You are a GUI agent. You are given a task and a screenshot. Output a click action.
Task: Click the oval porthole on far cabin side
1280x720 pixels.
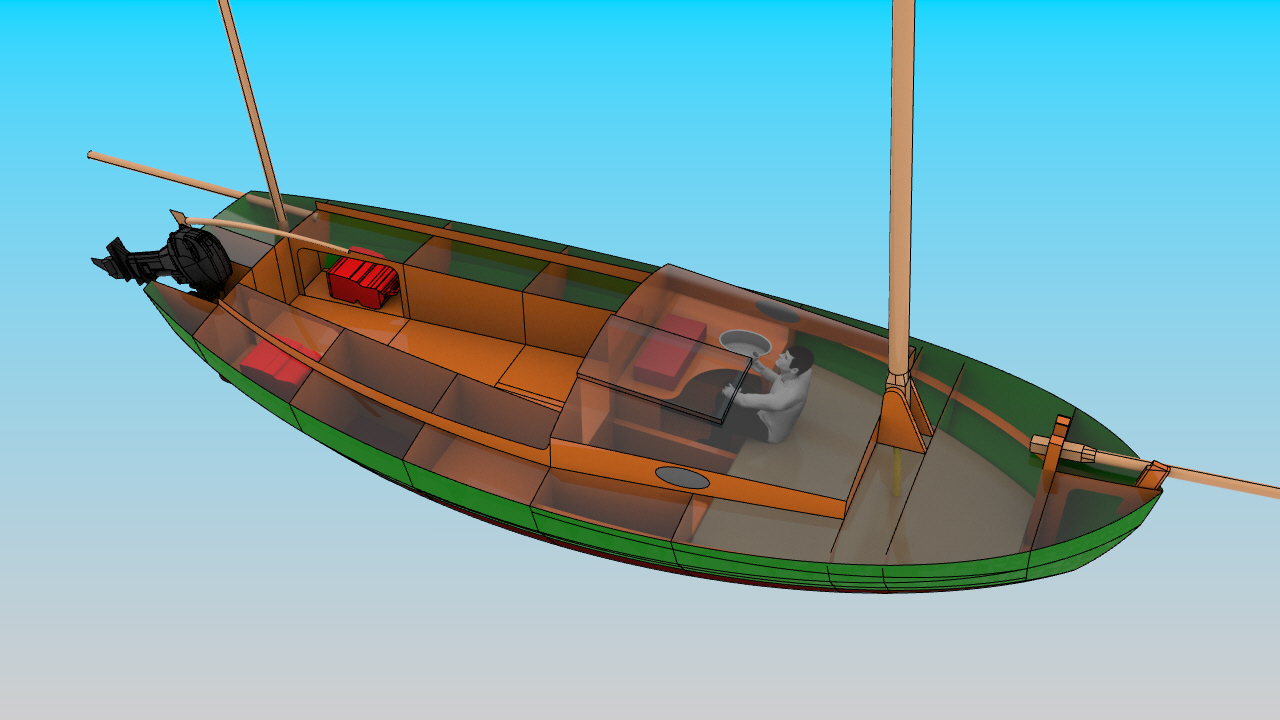(777, 312)
